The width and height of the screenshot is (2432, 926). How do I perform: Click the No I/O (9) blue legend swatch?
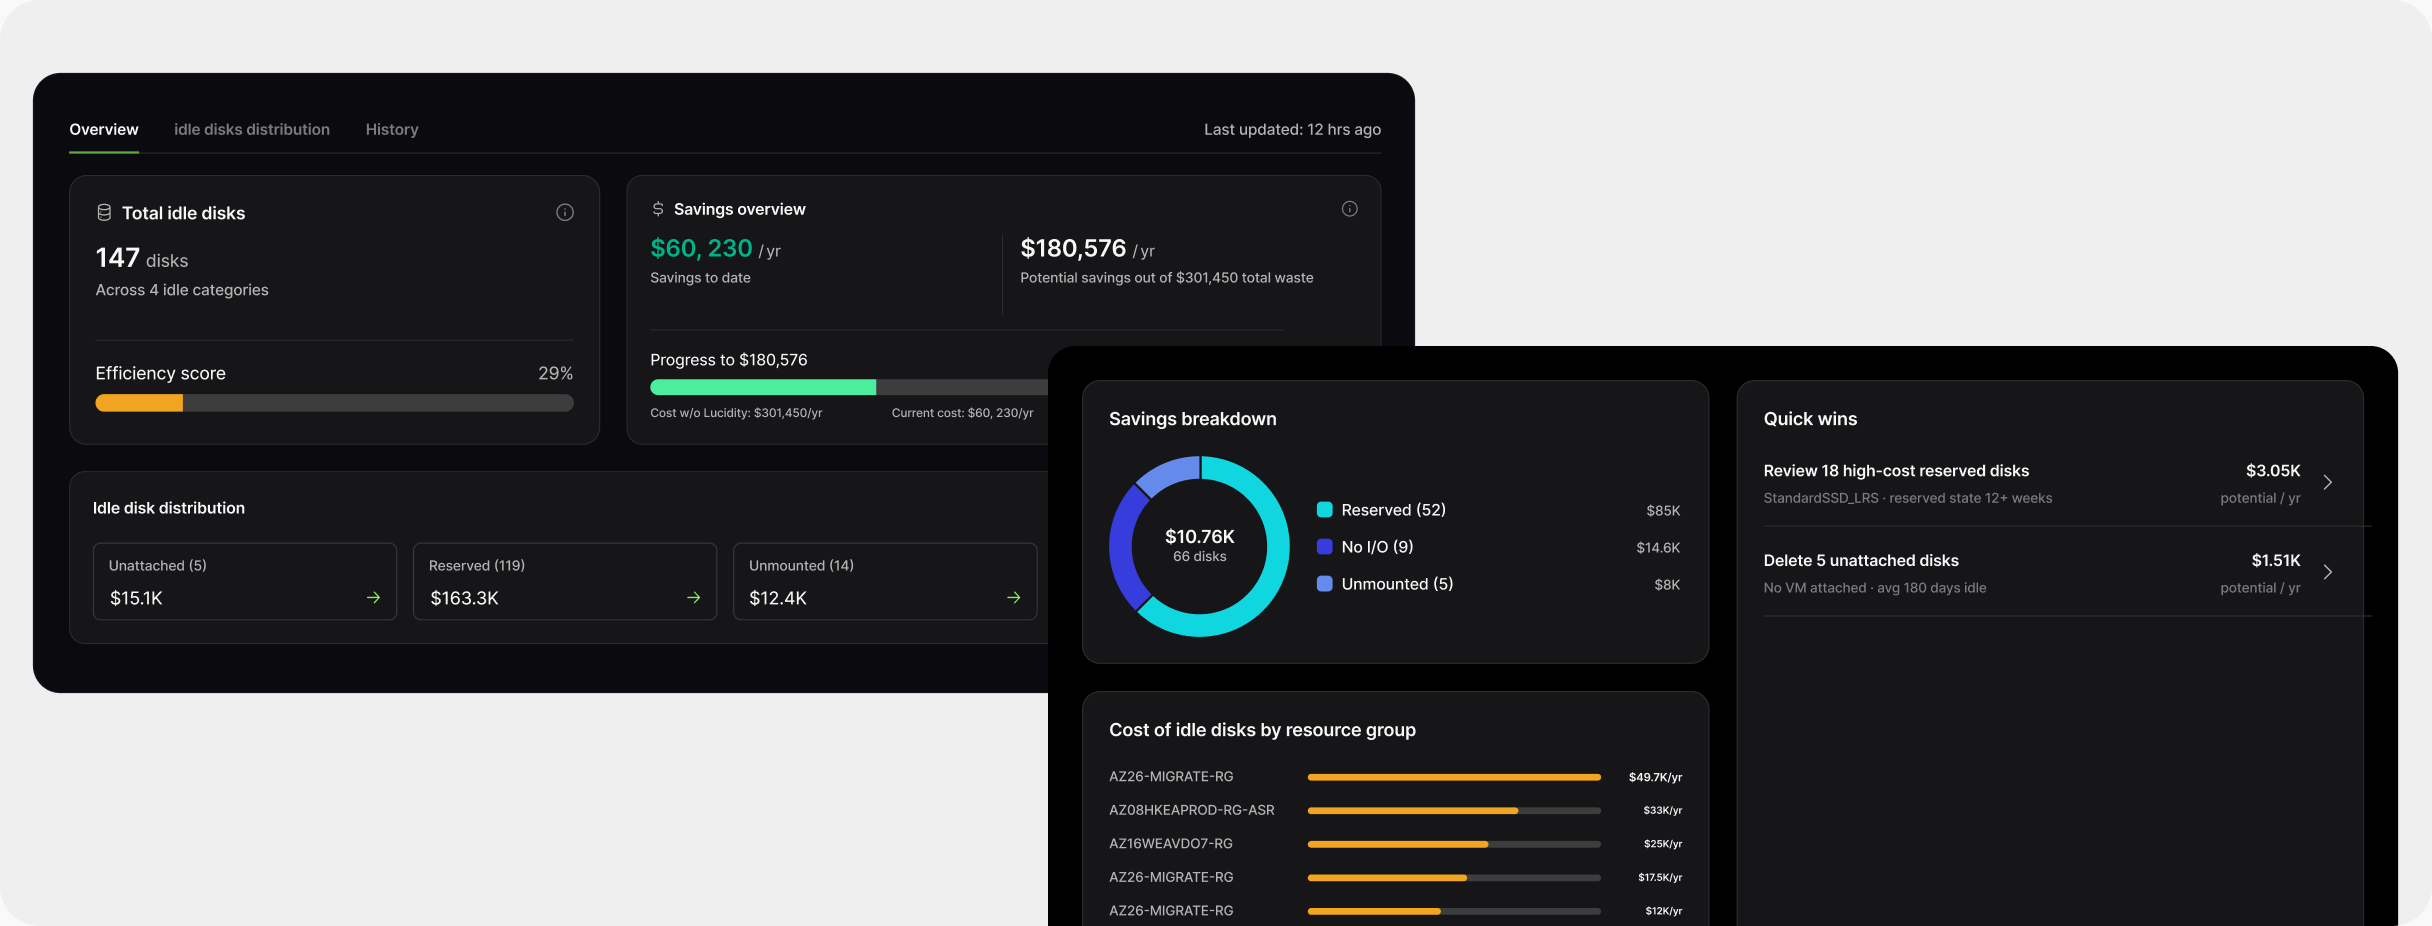pos(1324,547)
